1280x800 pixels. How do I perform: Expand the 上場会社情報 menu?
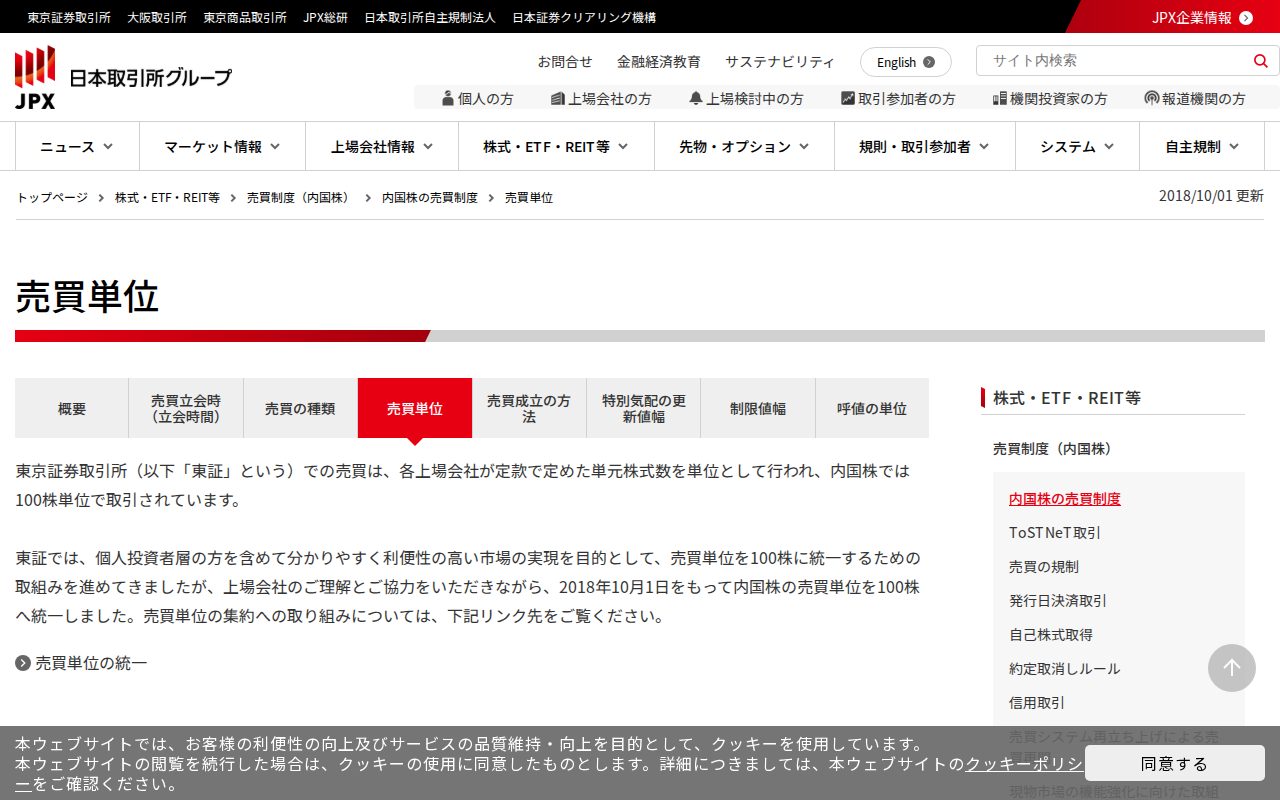(382, 146)
